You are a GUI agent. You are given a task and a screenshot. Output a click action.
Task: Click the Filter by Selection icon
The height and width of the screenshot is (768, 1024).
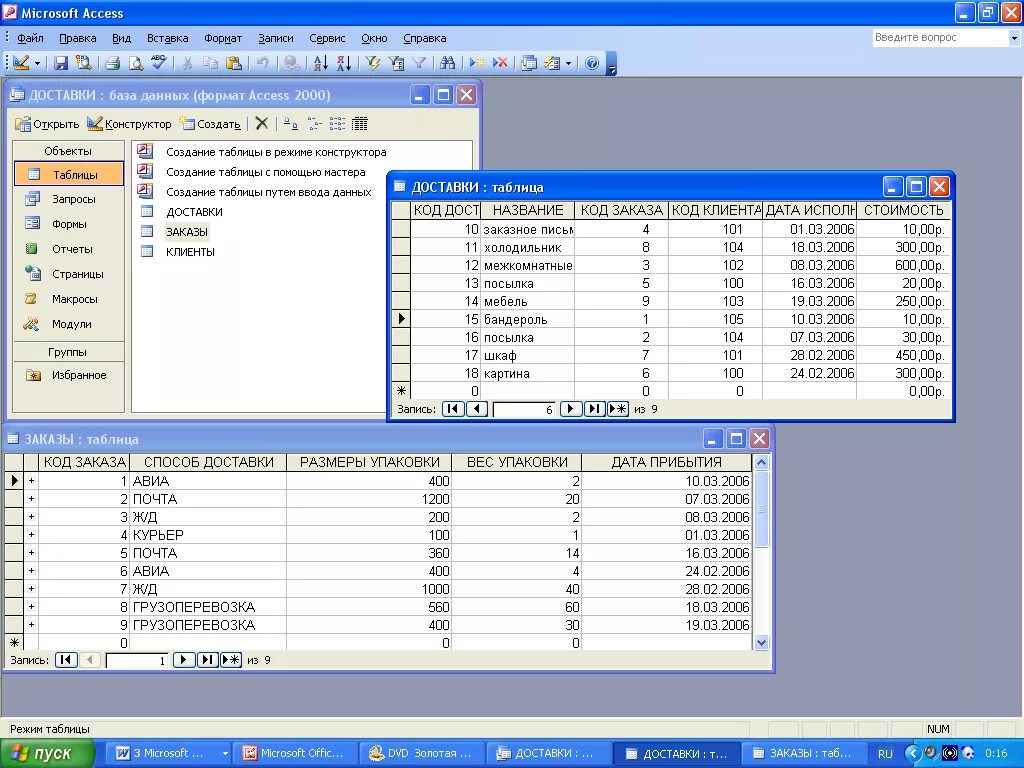[373, 63]
